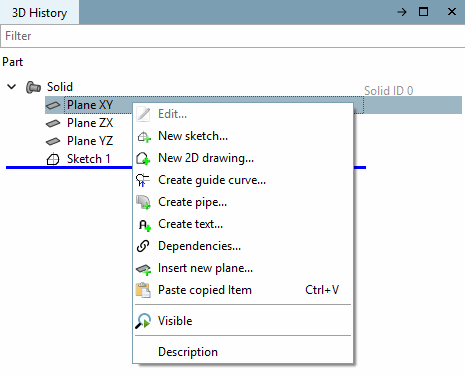Click the grayed Edit pencil icon

[143, 114]
